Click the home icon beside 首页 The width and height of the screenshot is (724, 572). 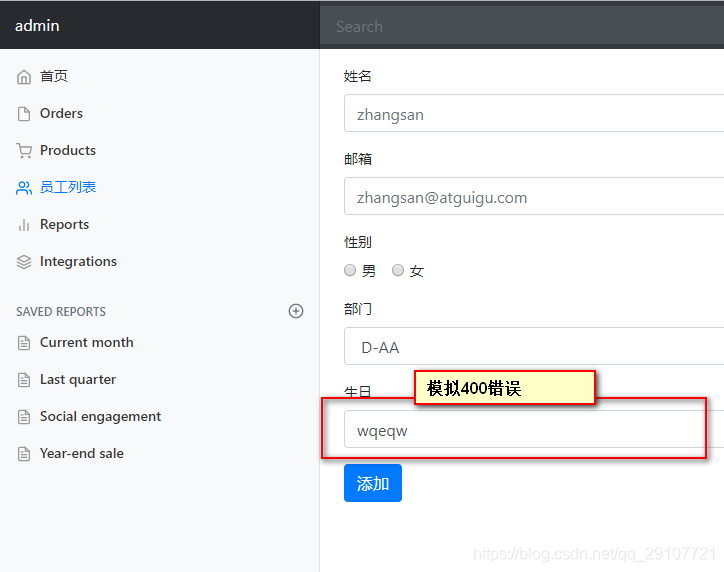click(x=24, y=77)
